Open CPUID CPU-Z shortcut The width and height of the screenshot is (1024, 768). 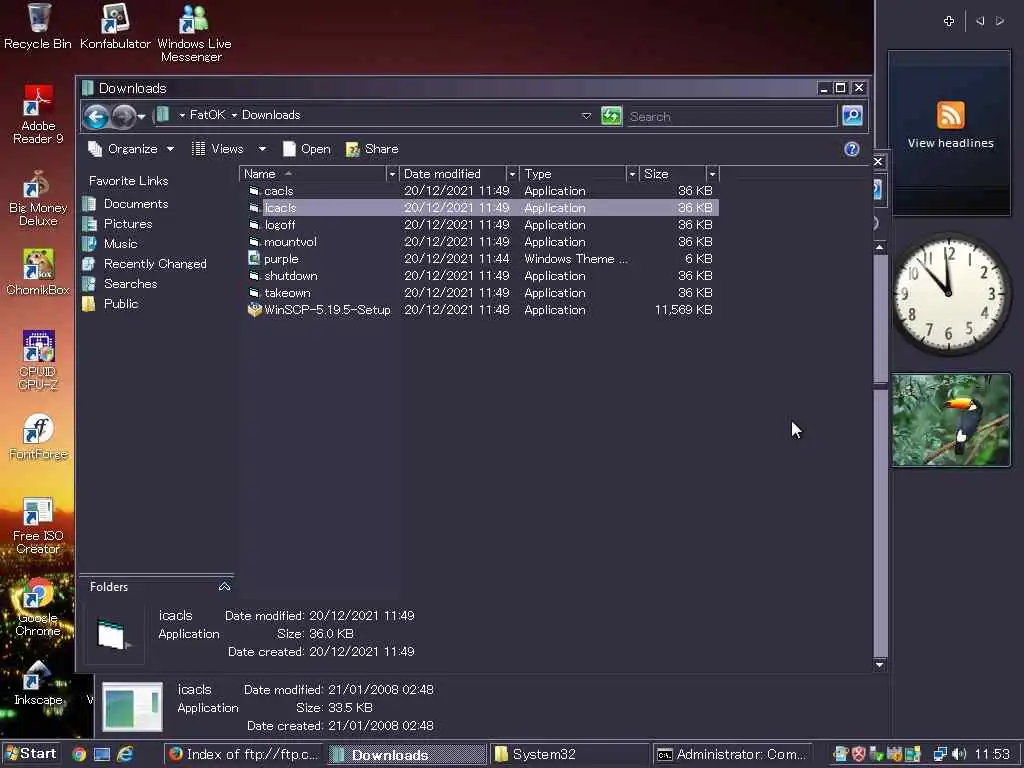pos(38,360)
